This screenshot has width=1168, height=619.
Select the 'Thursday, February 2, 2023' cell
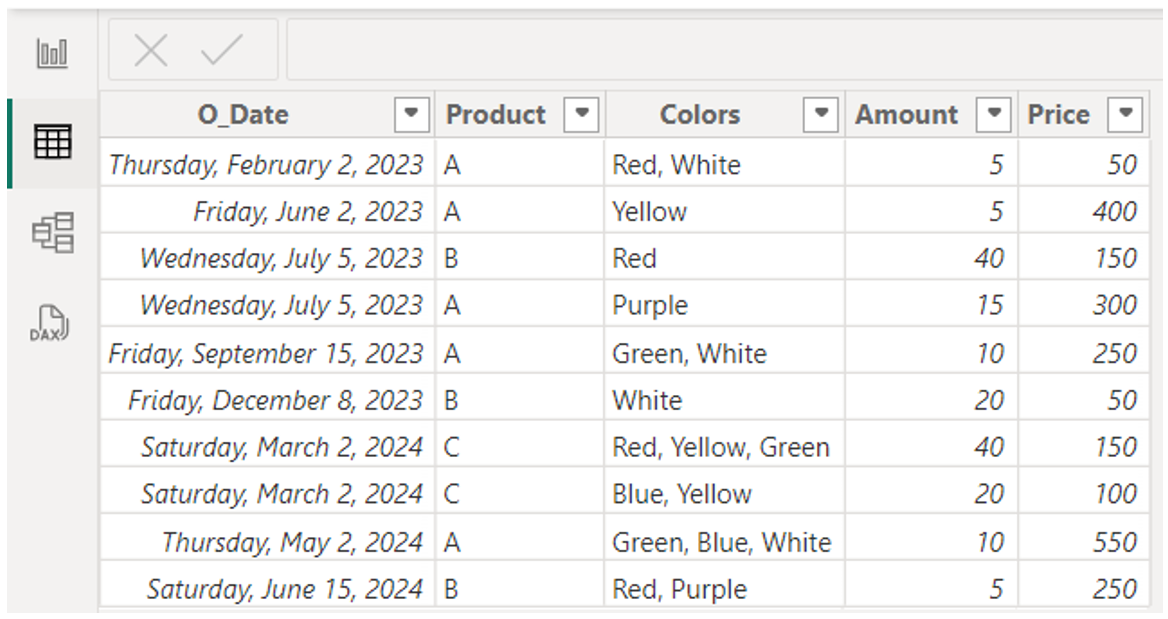pyautogui.click(x=267, y=165)
